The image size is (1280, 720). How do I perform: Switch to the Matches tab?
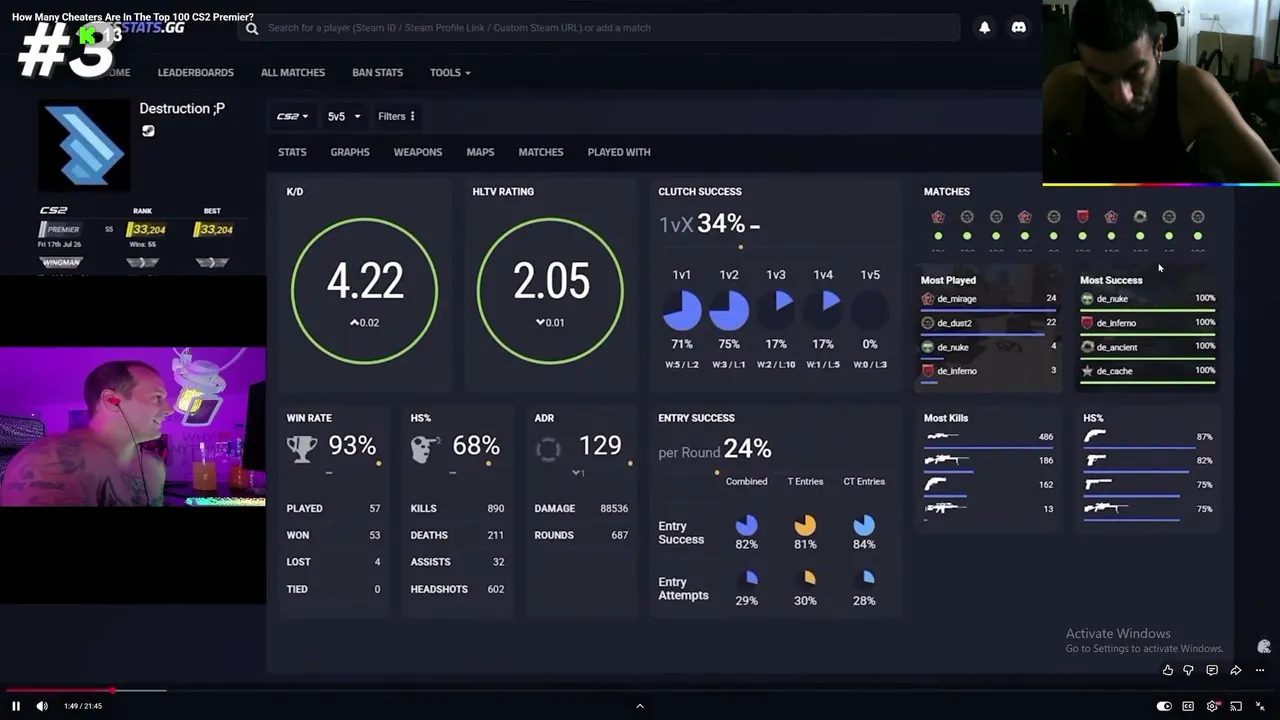541,152
